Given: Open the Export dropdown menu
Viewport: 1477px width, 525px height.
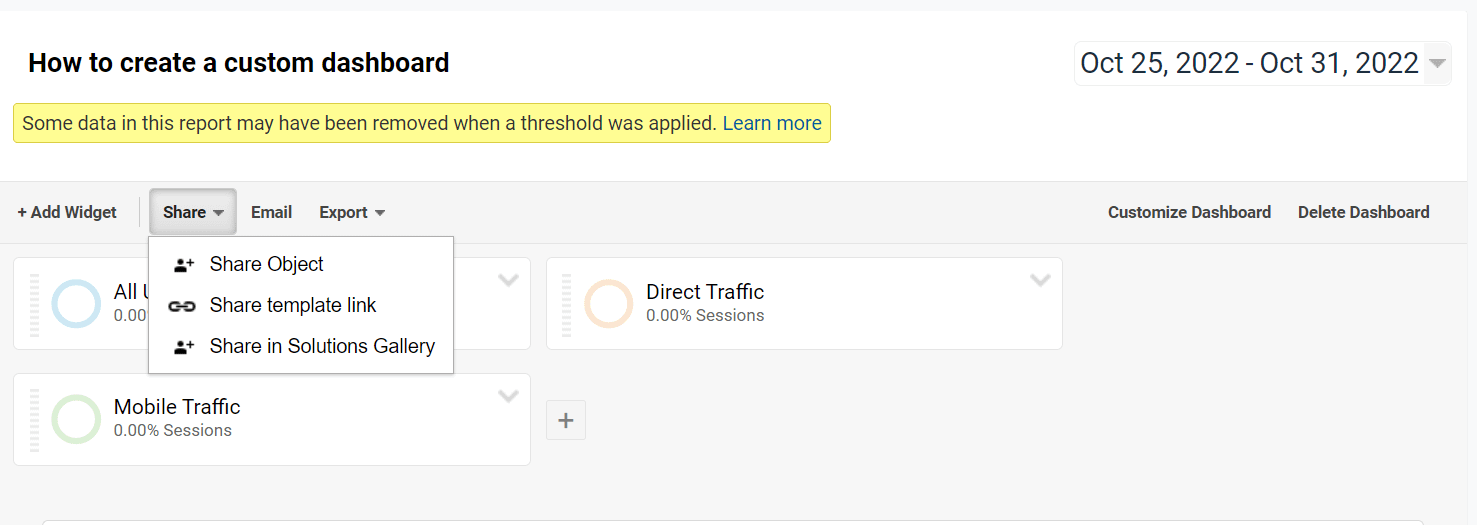Looking at the screenshot, I should coord(352,212).
